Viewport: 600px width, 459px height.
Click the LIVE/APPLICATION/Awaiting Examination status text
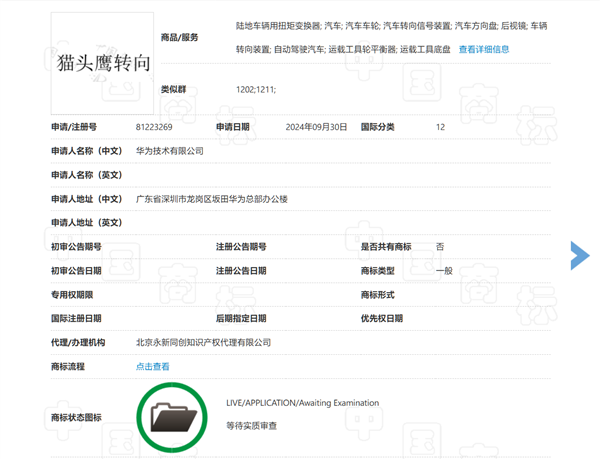[x=303, y=402]
